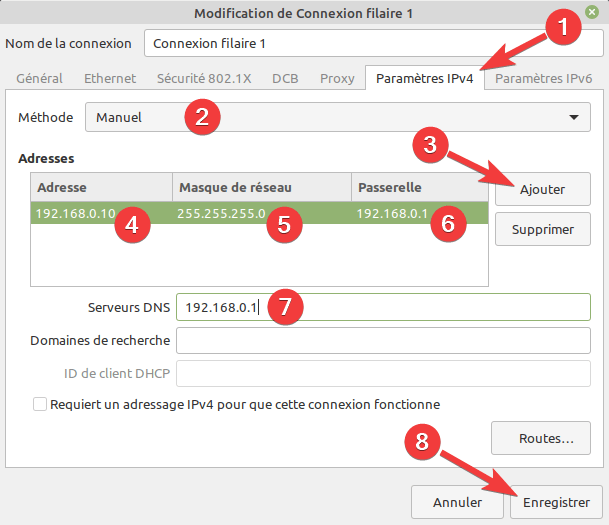609x525 pixels.
Task: Open the Ethernet tab
Action: 110,78
